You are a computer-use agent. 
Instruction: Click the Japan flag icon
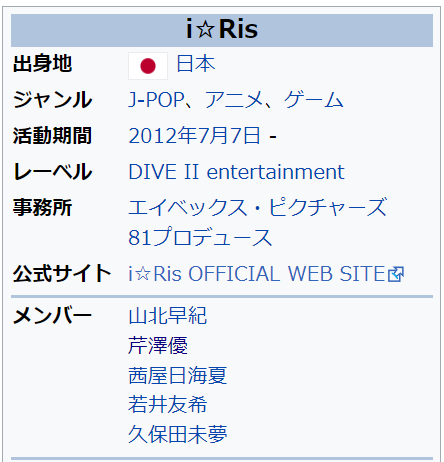[x=148, y=66]
